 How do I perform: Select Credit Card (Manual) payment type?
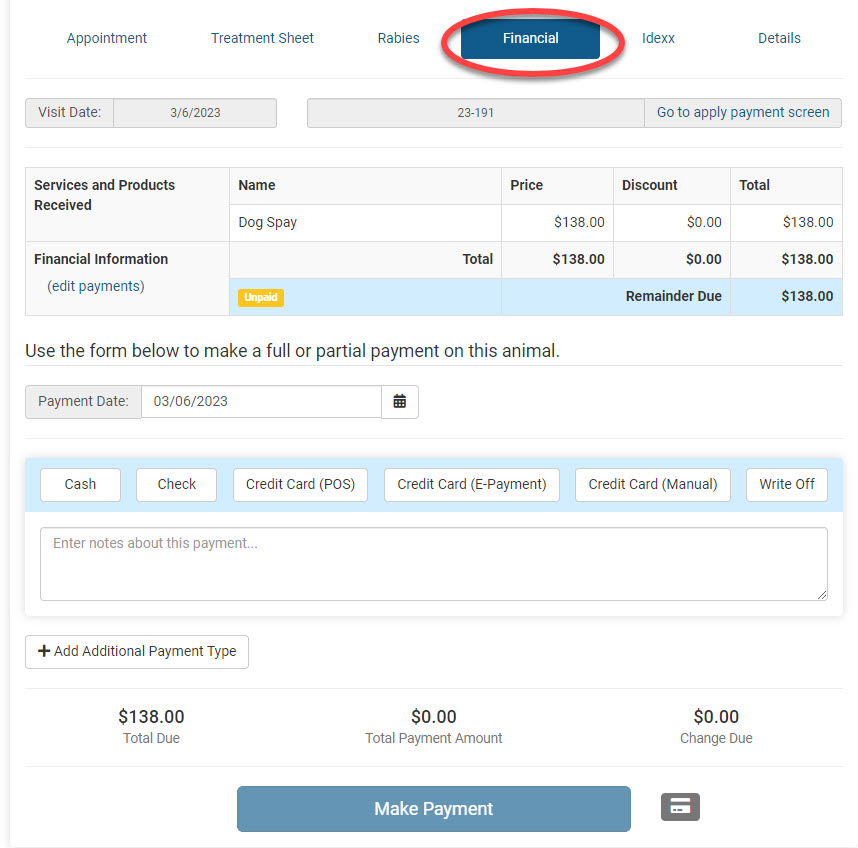pos(652,484)
